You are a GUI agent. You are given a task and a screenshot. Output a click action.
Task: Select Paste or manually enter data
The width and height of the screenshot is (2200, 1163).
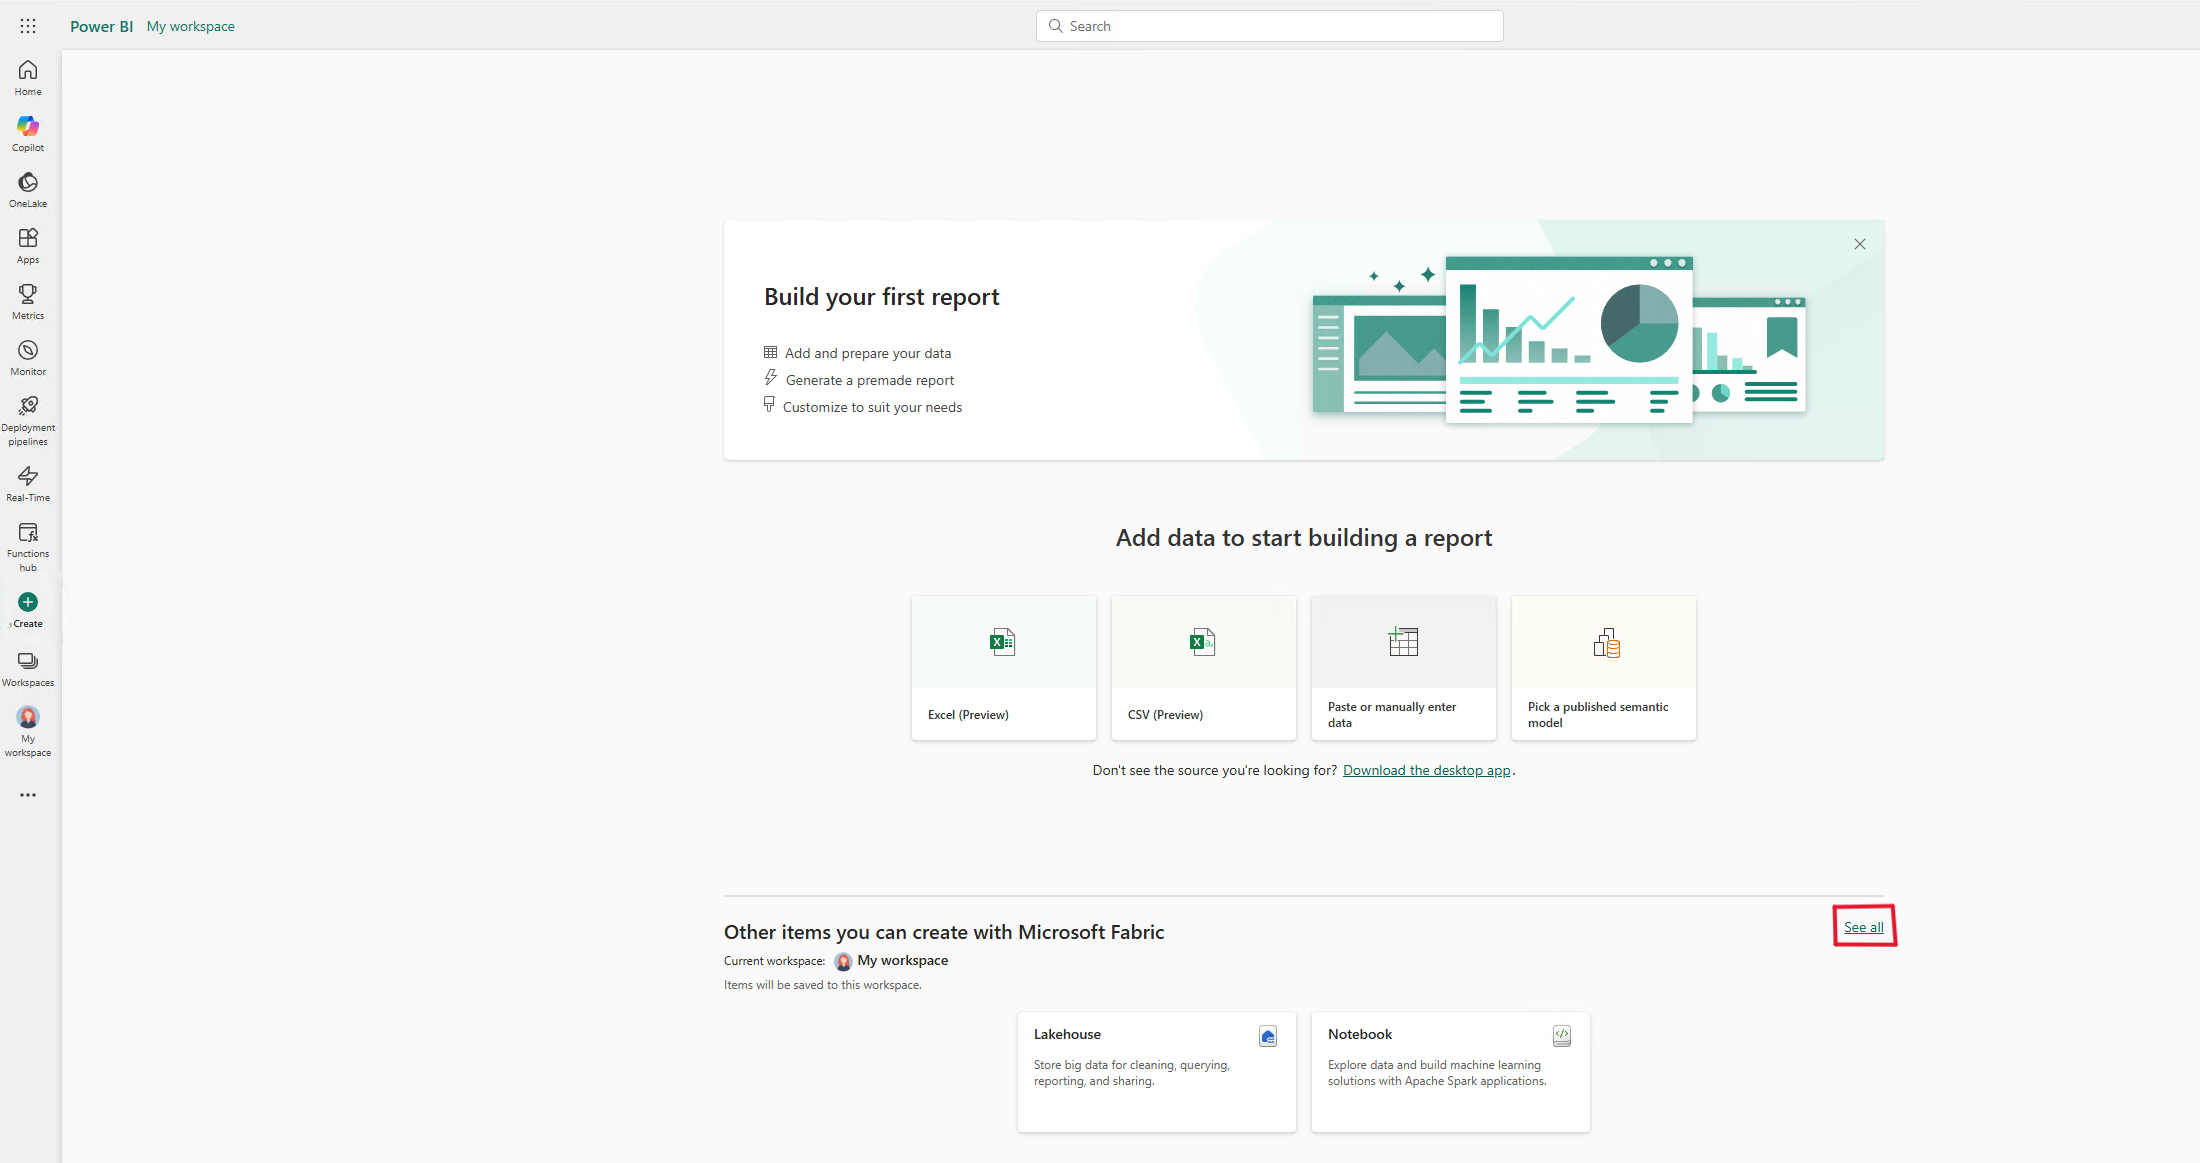(1401, 667)
